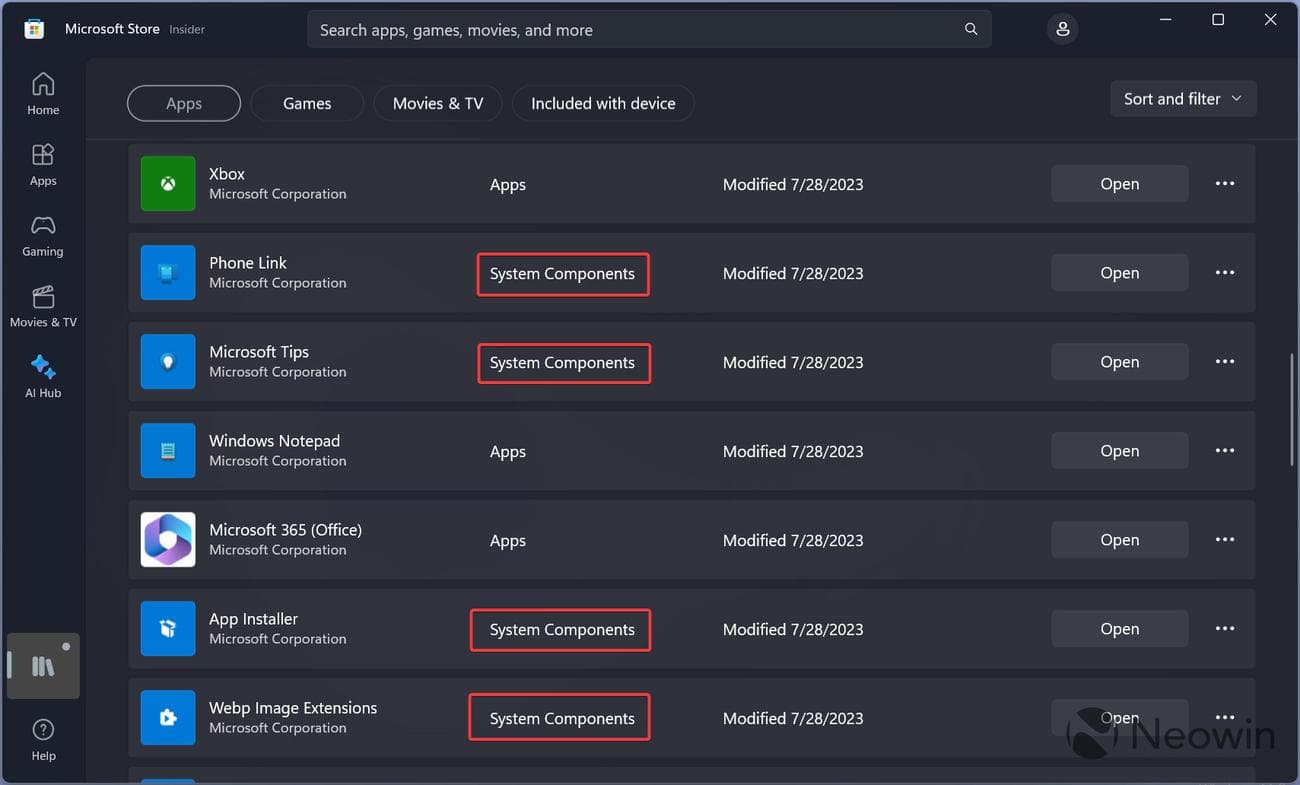Viewport: 1300px width, 785px height.
Task: Go to Apps in left sidebar
Action: 43,164
